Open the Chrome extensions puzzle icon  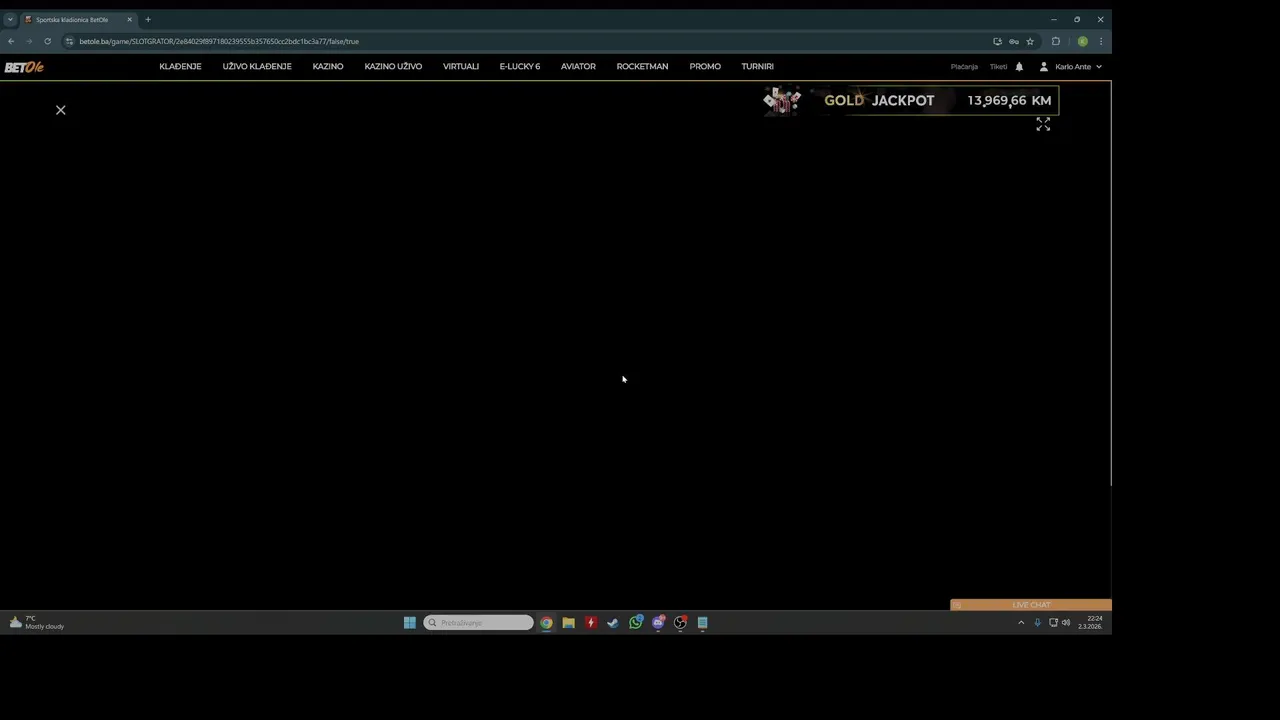tap(1056, 41)
